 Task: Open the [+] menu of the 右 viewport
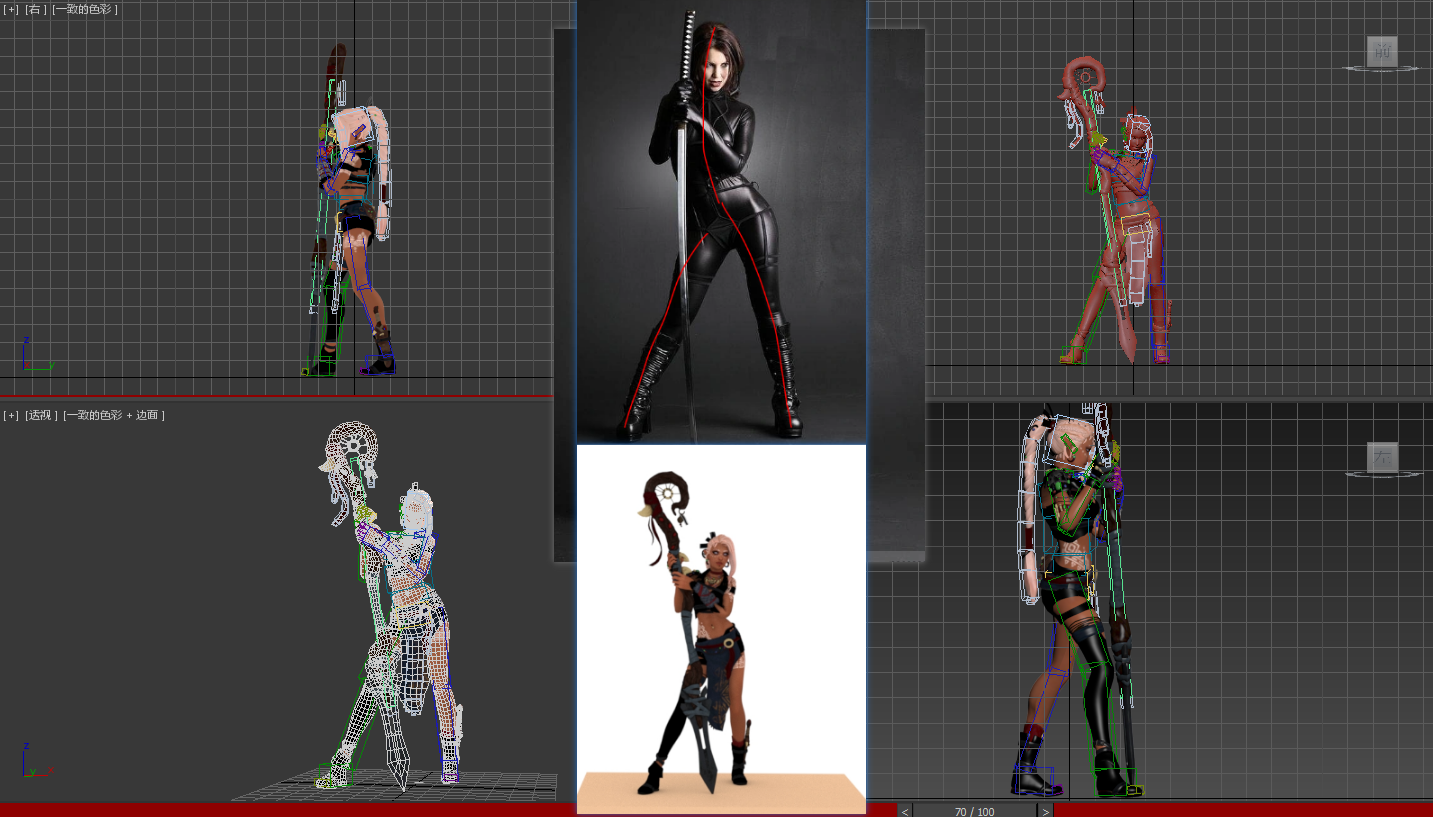pos(11,9)
